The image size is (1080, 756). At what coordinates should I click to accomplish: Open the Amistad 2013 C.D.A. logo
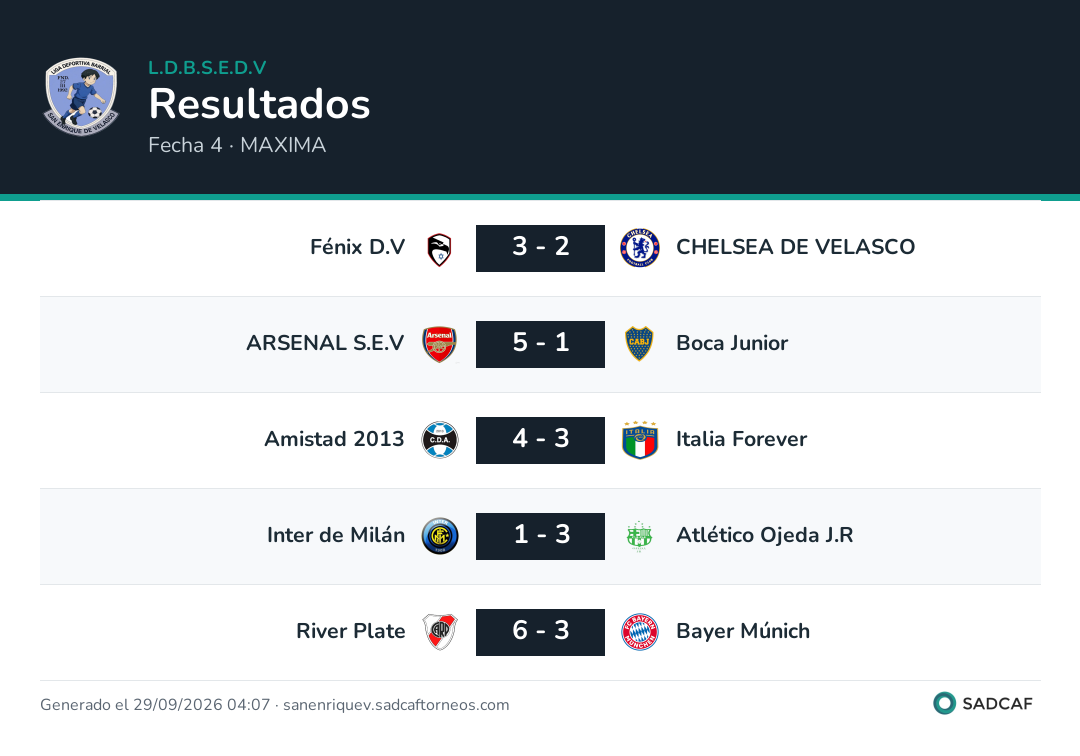point(439,440)
